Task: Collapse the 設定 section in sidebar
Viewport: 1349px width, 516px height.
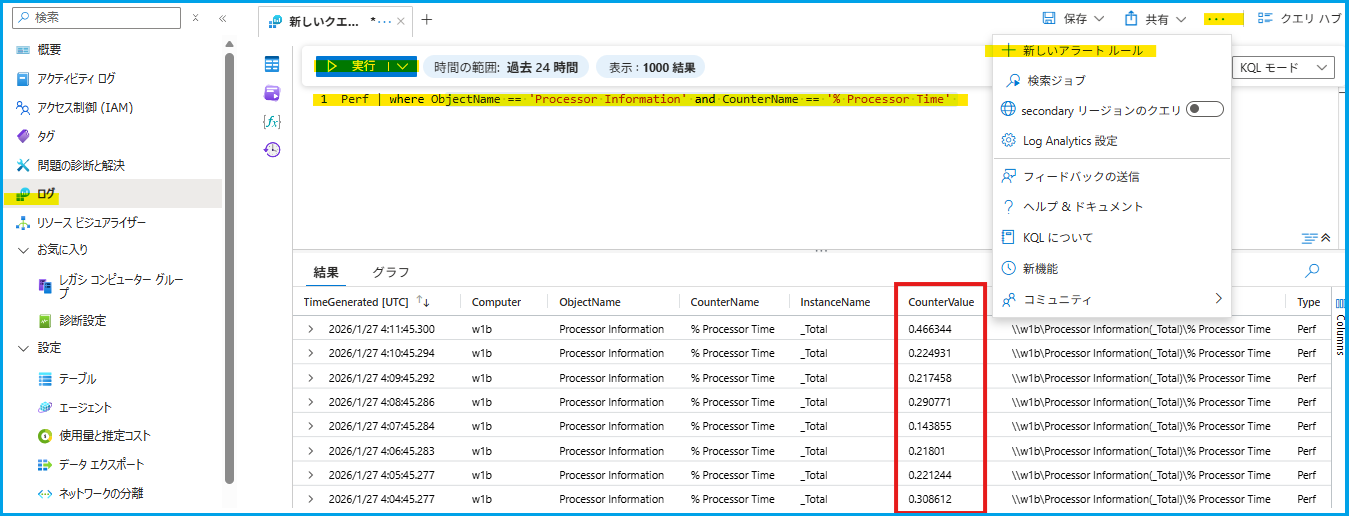Action: [x=24, y=348]
